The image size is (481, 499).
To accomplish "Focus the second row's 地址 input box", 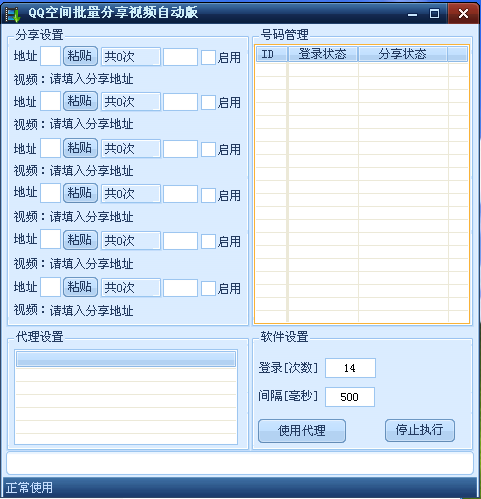I will 50,101.
